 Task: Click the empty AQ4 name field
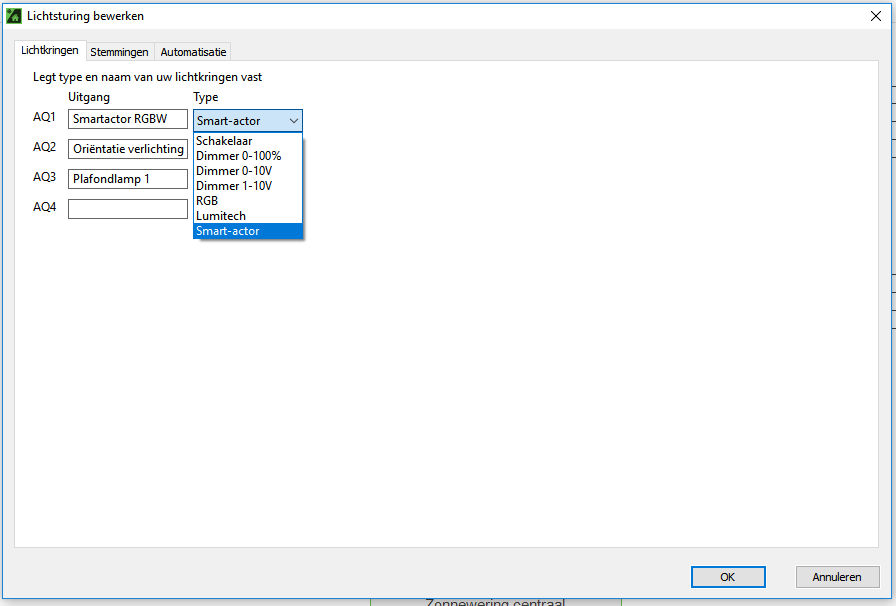pyautogui.click(x=128, y=209)
